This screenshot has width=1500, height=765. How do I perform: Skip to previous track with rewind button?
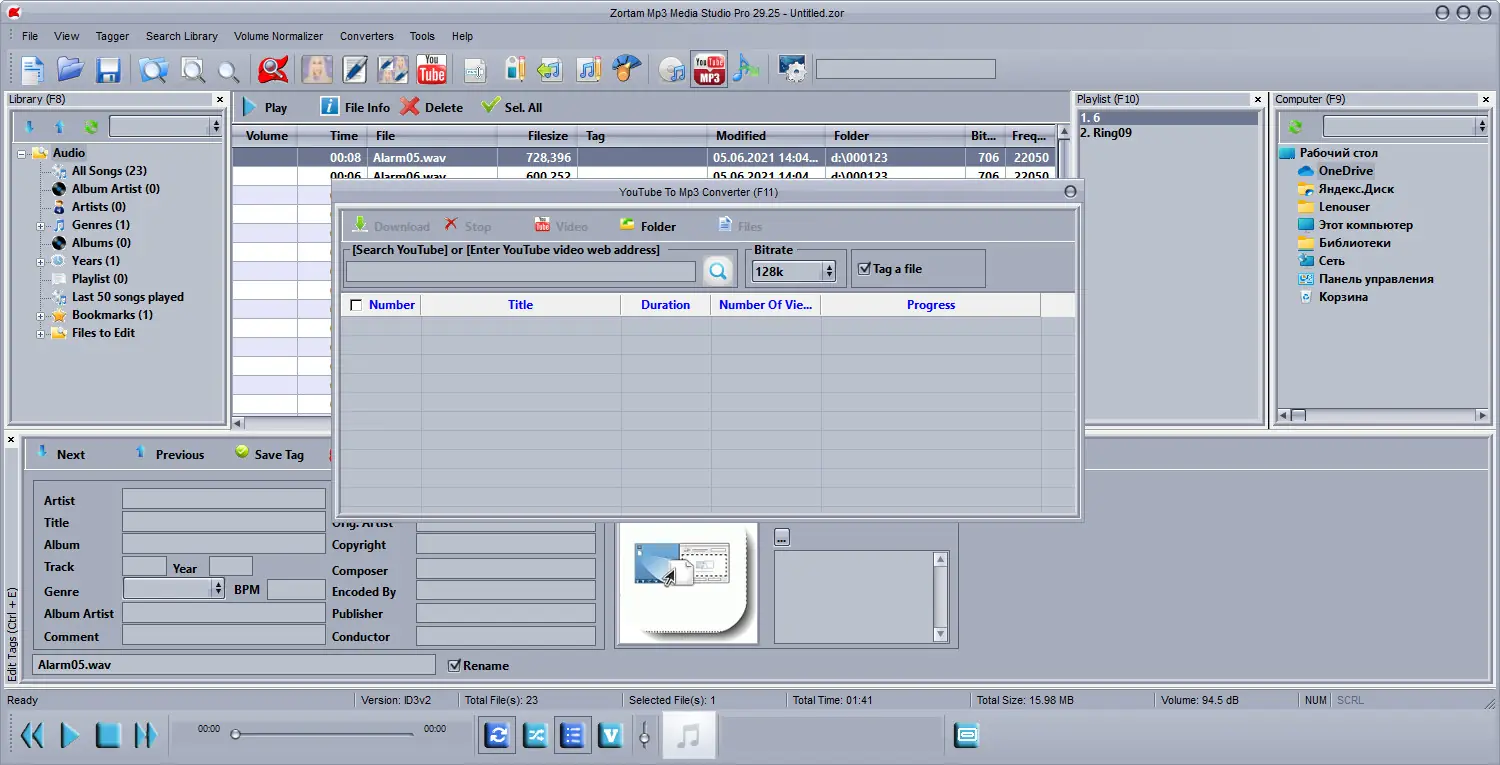point(32,736)
